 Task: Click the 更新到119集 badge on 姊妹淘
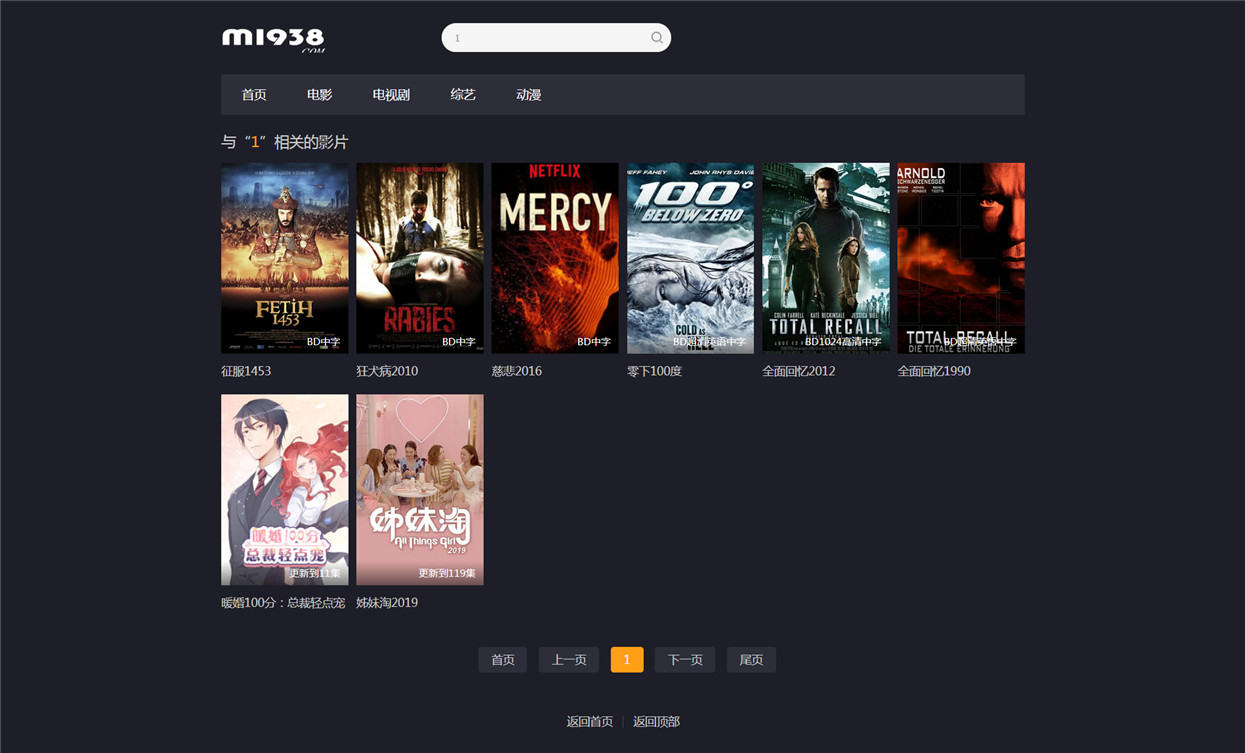(447, 574)
